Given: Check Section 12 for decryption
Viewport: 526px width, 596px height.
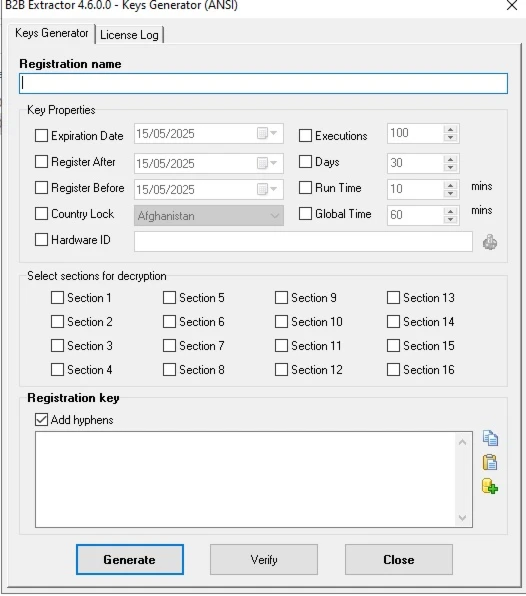Looking at the screenshot, I should [281, 369].
